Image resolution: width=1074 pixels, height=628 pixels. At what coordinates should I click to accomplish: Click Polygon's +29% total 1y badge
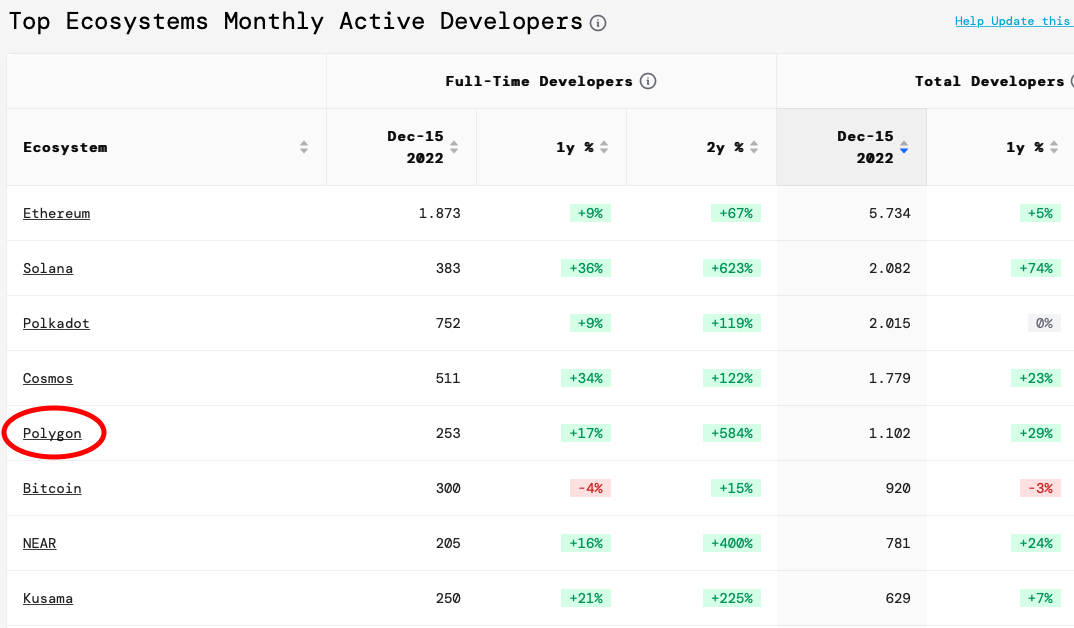click(1036, 434)
